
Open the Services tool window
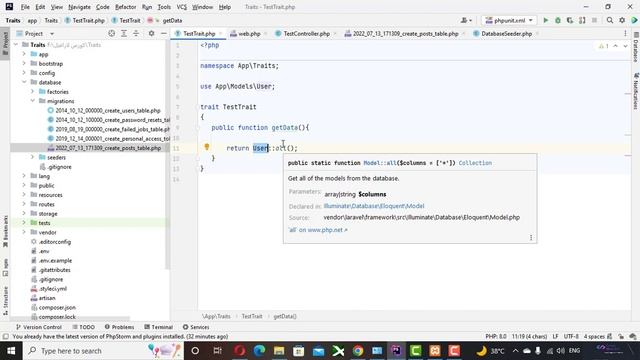click(x=196, y=327)
